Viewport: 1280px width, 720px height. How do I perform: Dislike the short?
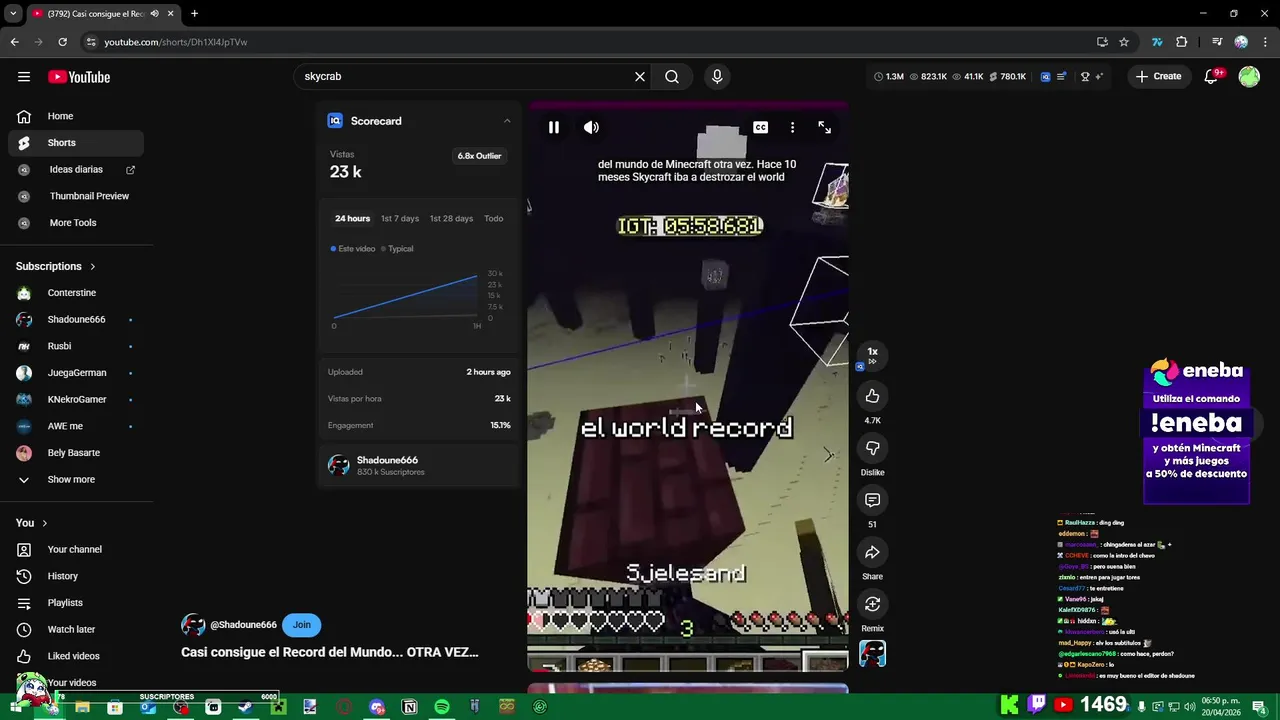coord(872,448)
